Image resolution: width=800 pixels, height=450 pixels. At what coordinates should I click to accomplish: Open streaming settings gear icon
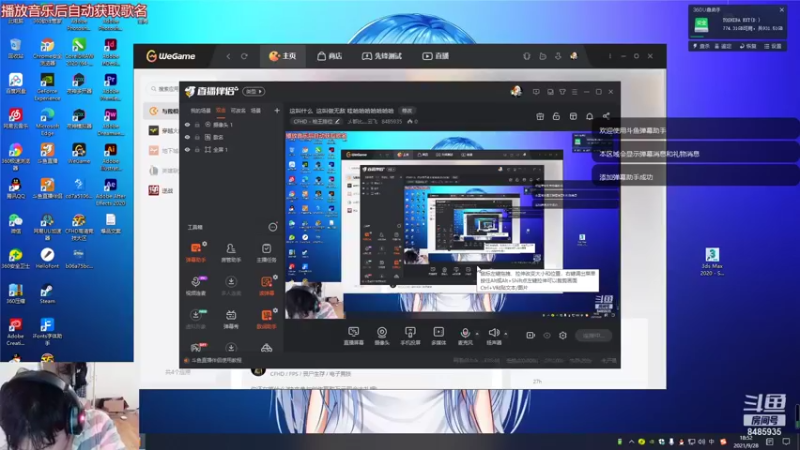point(563,335)
